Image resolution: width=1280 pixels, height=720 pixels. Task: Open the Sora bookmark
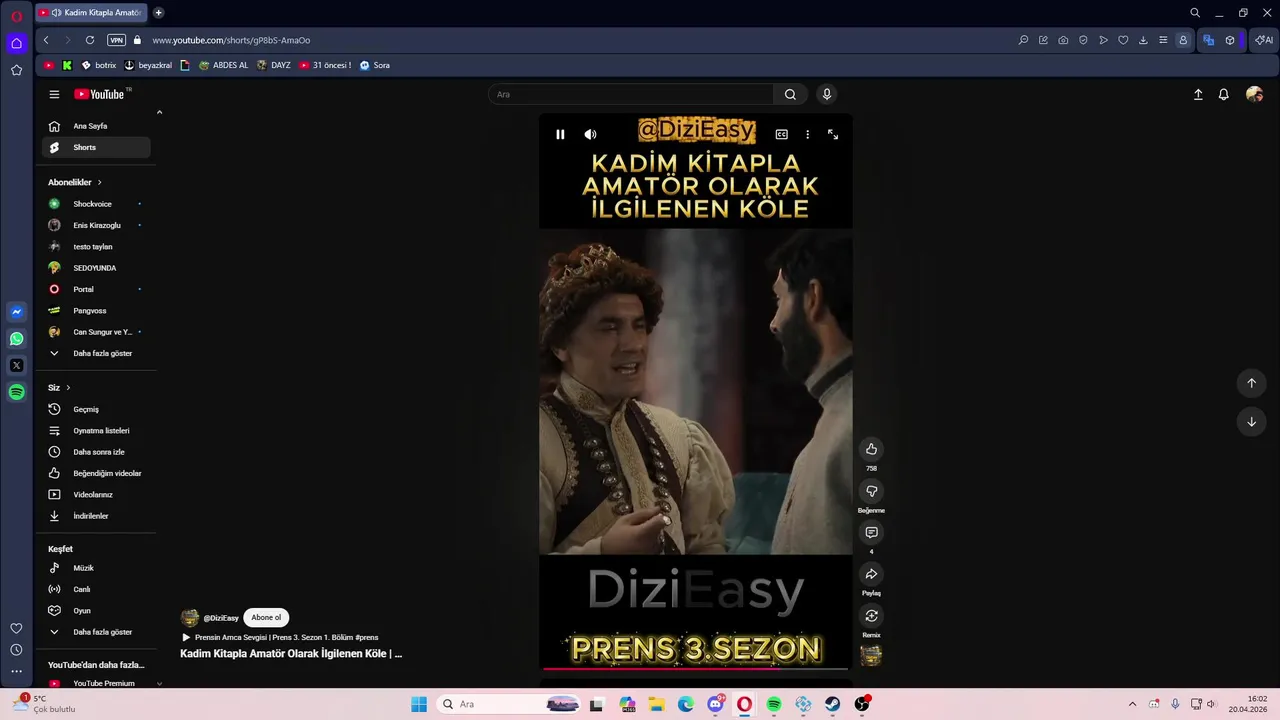point(374,65)
